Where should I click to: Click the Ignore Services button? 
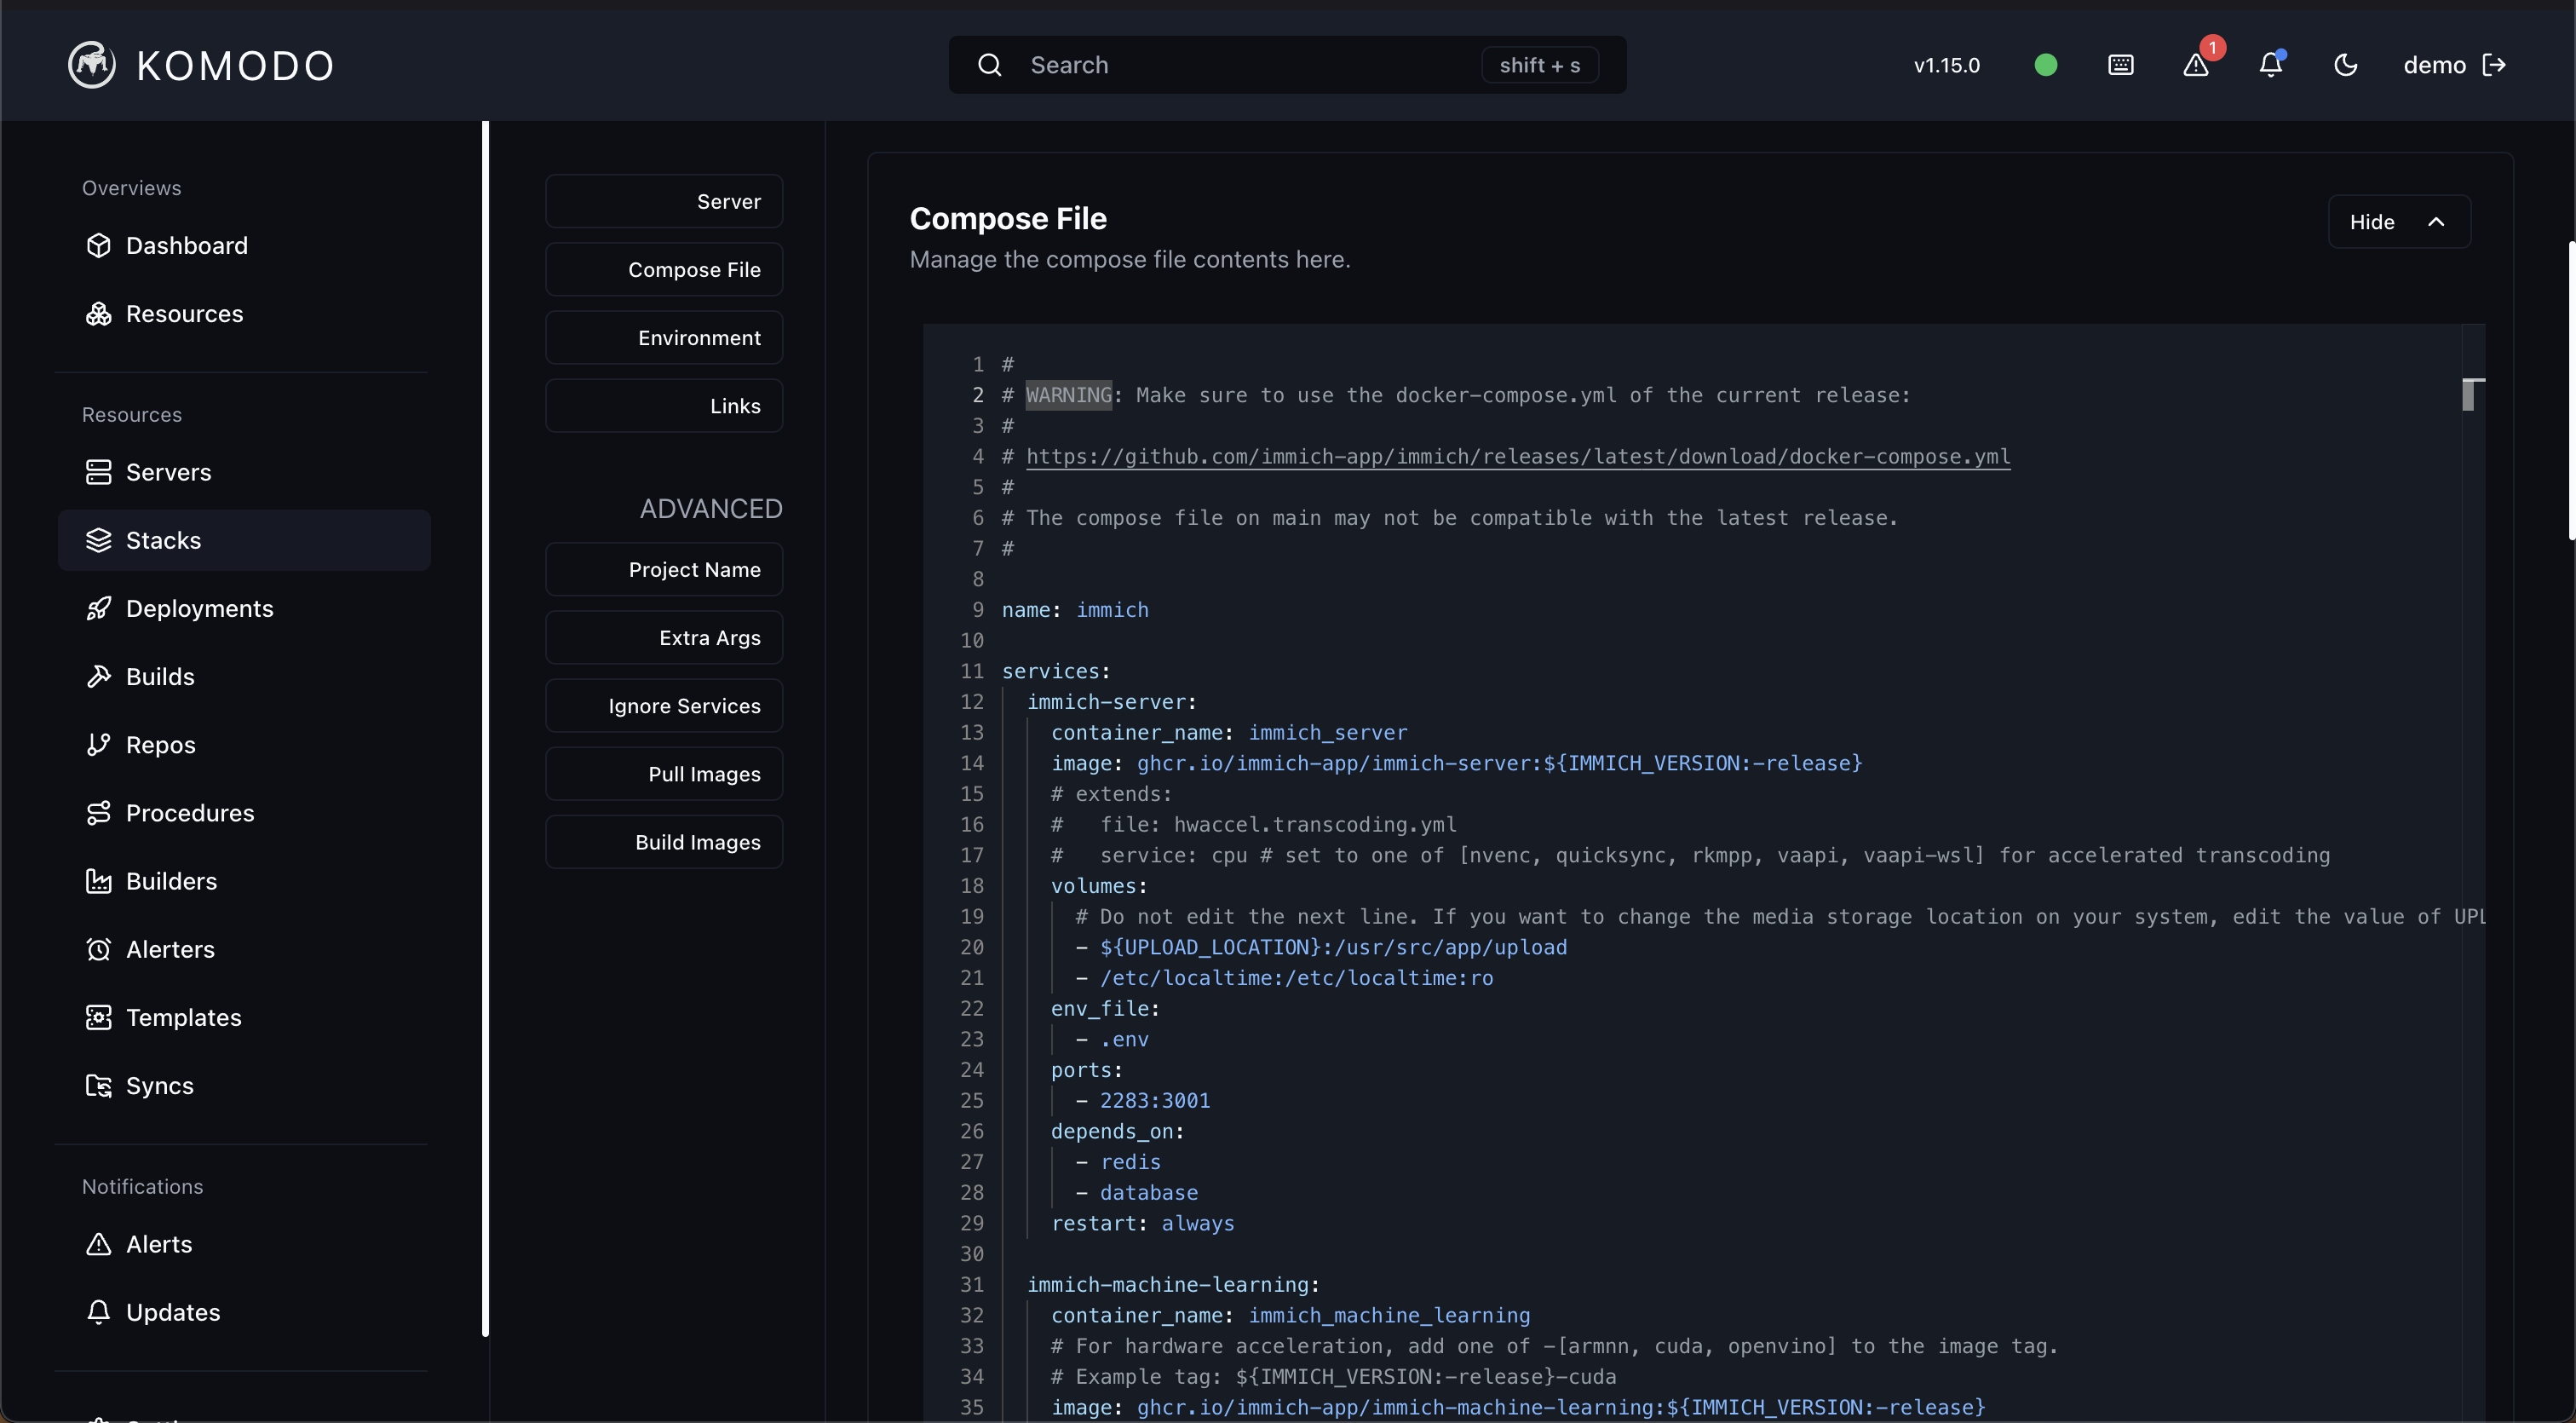[x=663, y=705]
